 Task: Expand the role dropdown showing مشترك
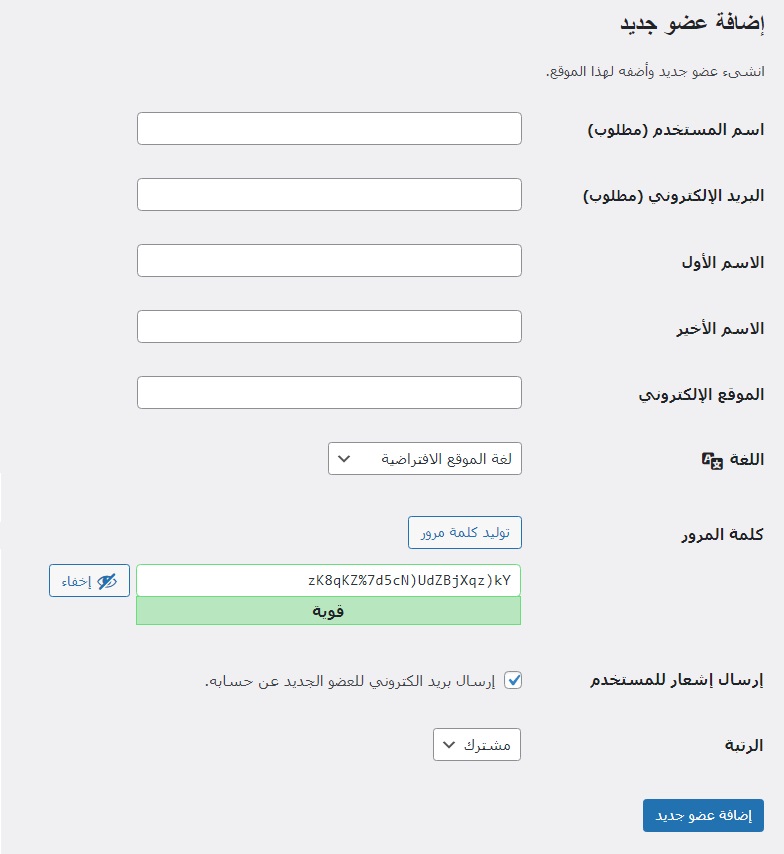click(477, 745)
